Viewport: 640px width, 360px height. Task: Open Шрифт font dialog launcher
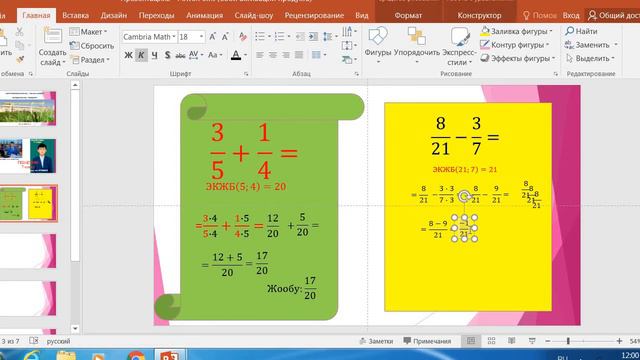[x=246, y=74]
